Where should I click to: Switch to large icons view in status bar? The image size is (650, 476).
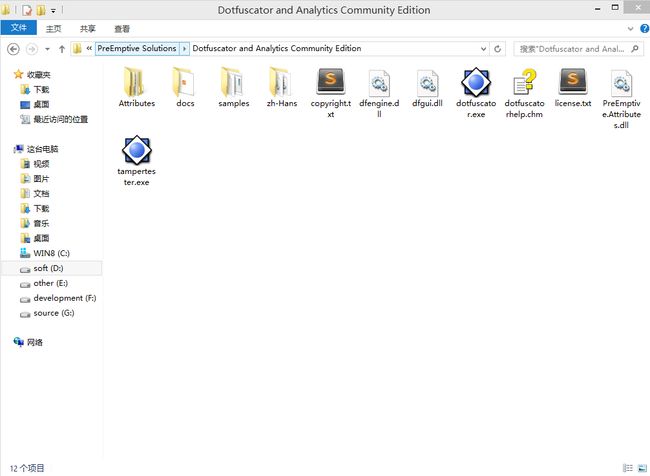642,468
